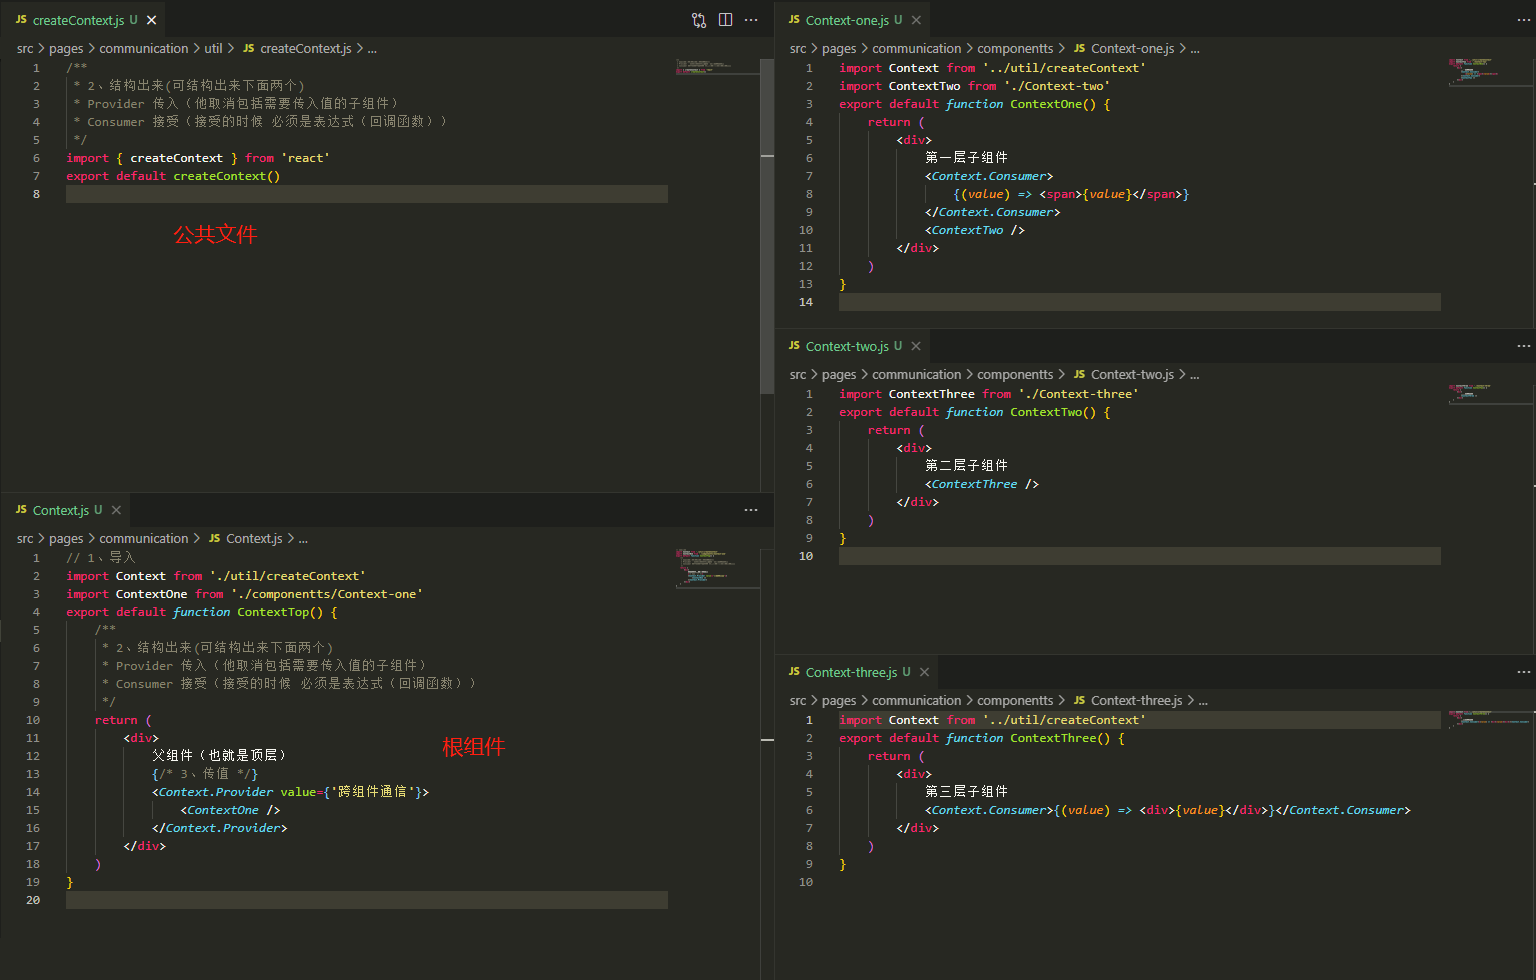Screen dimensions: 1536x980
Task: Click 'componentts' in Context-one.js breadcrumb
Action: click(x=1015, y=48)
